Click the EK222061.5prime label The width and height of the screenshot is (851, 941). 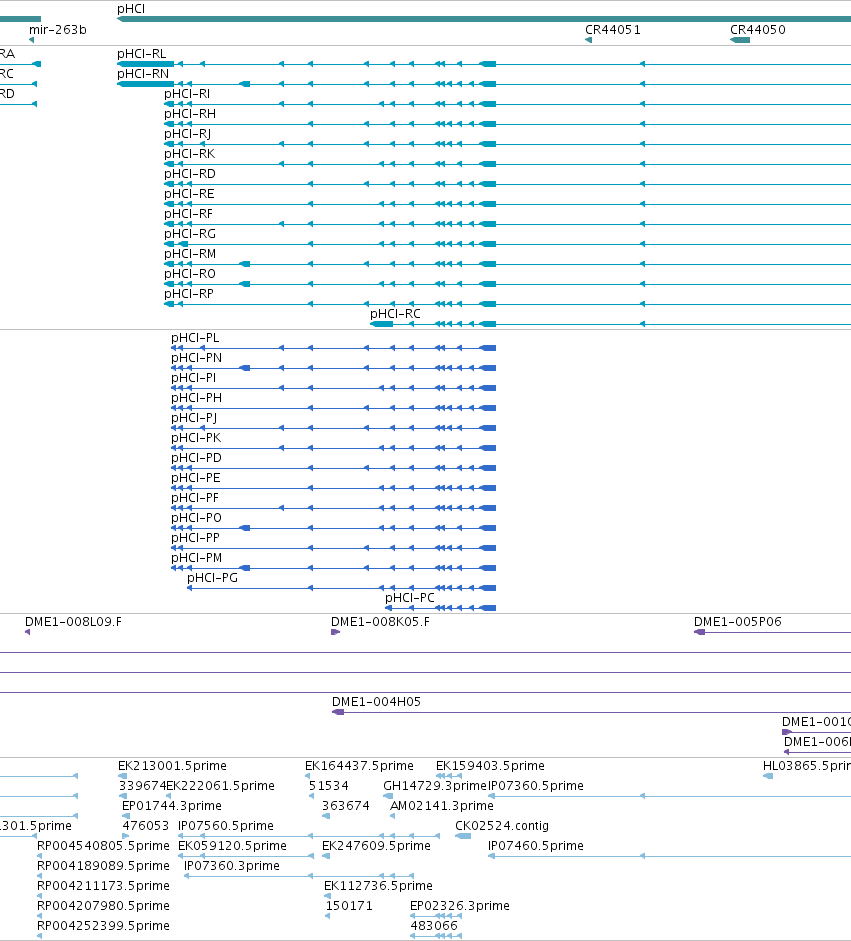(220, 786)
